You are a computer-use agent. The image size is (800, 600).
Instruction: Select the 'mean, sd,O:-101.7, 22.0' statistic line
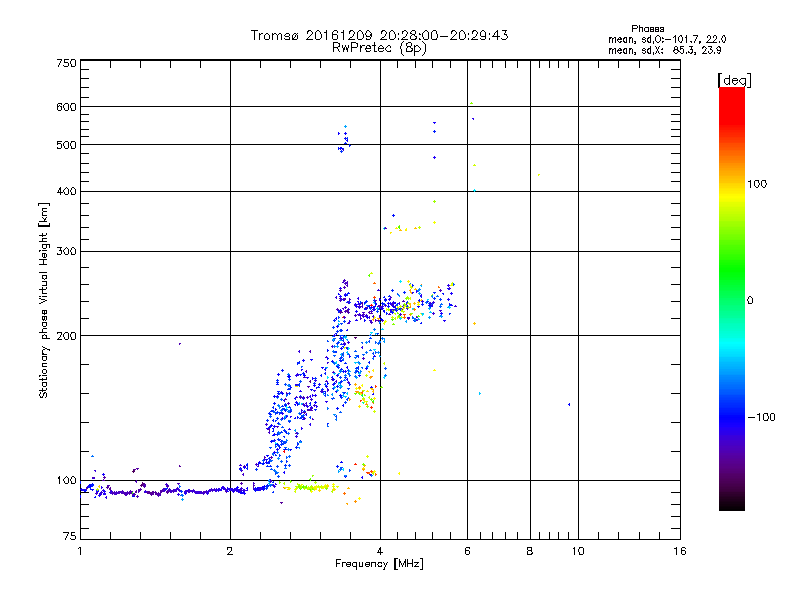tap(667, 39)
